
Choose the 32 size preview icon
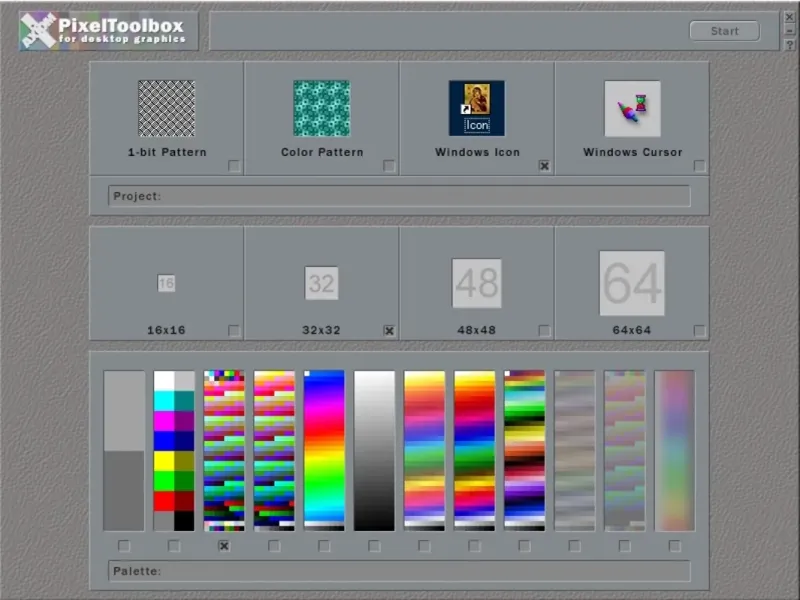coord(321,283)
